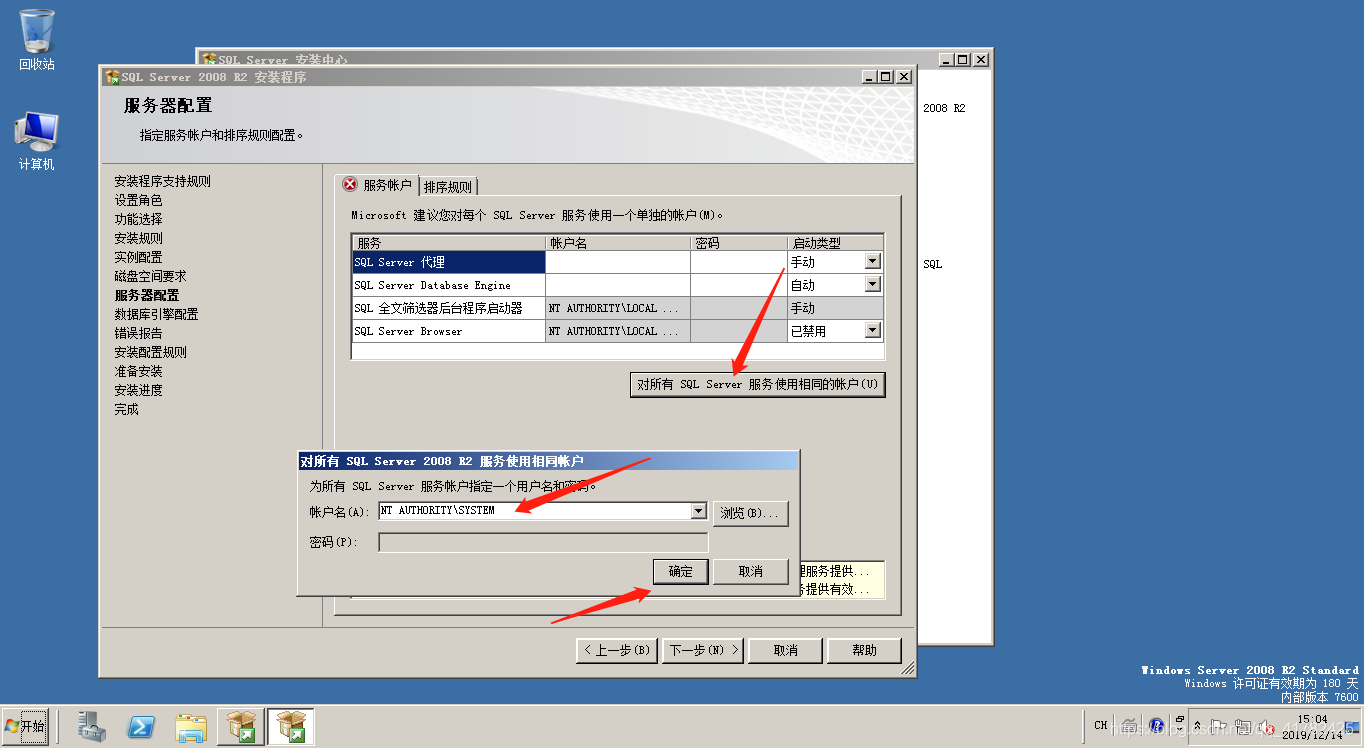Image resolution: width=1364 pixels, height=748 pixels.
Task: Click 安装规则 in the steps list
Action: pyautogui.click(x=138, y=238)
